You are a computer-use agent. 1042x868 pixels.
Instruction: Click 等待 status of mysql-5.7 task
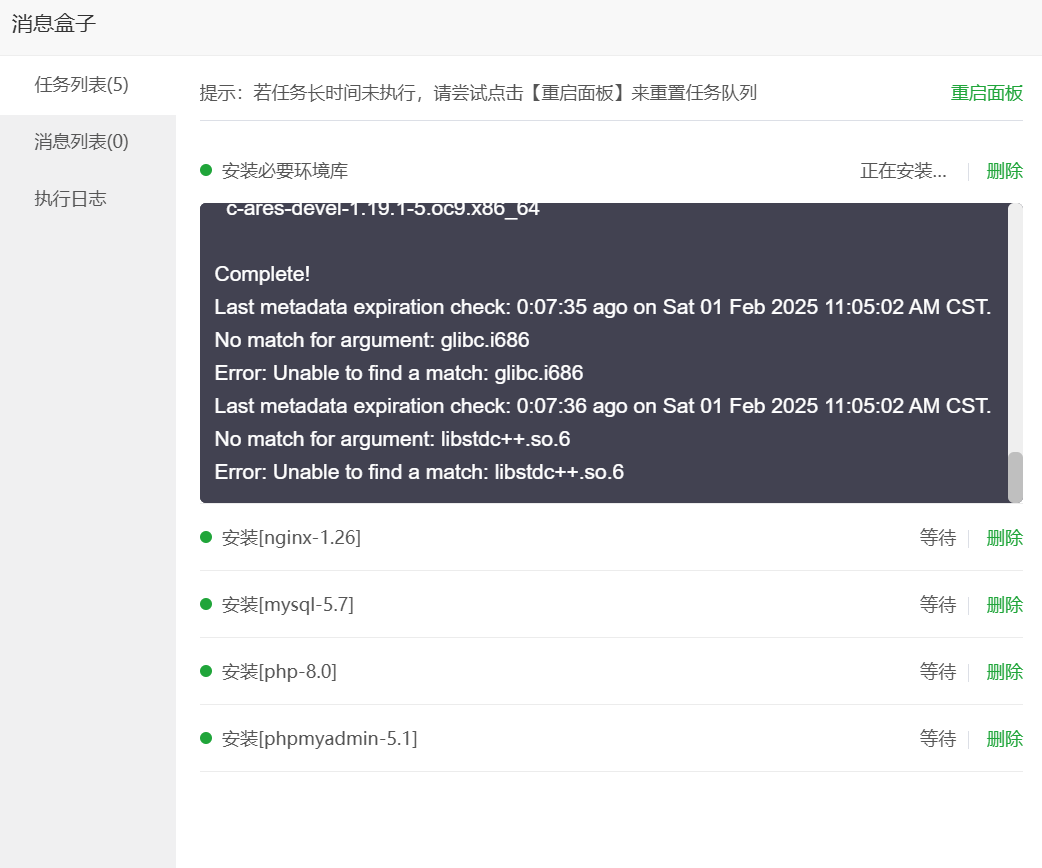click(938, 605)
